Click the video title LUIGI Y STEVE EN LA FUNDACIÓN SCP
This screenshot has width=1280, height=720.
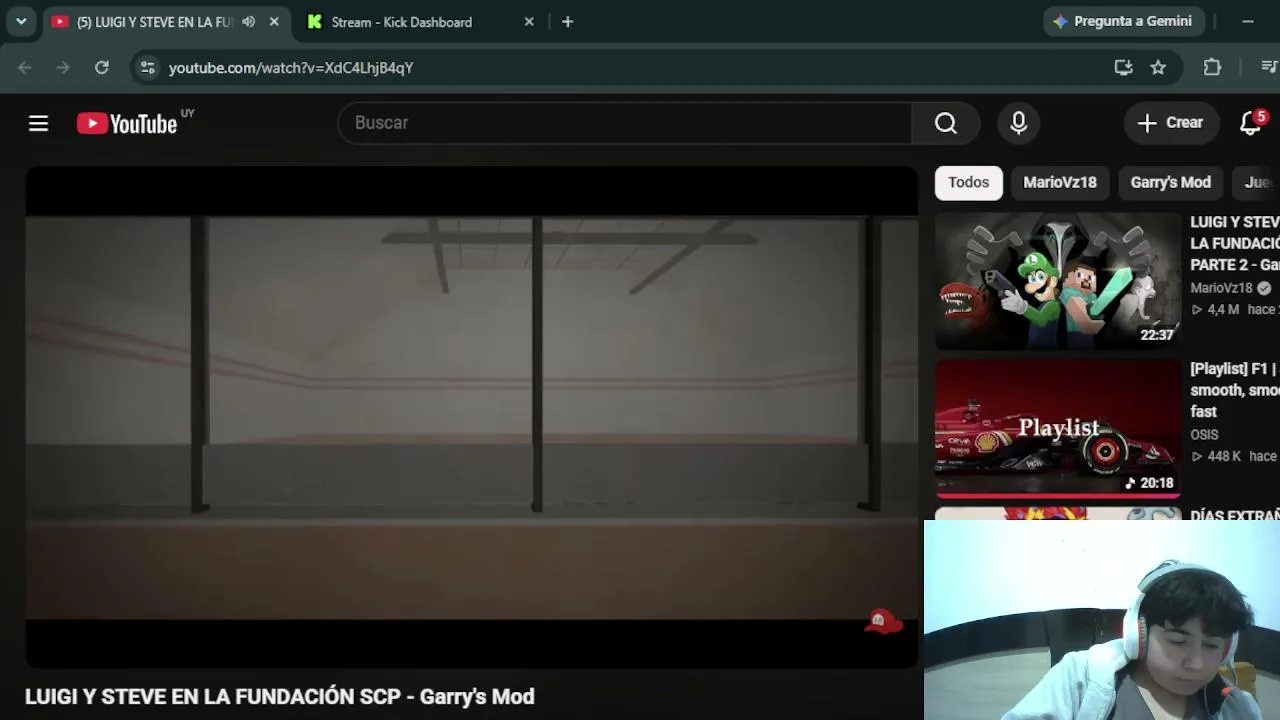click(280, 696)
